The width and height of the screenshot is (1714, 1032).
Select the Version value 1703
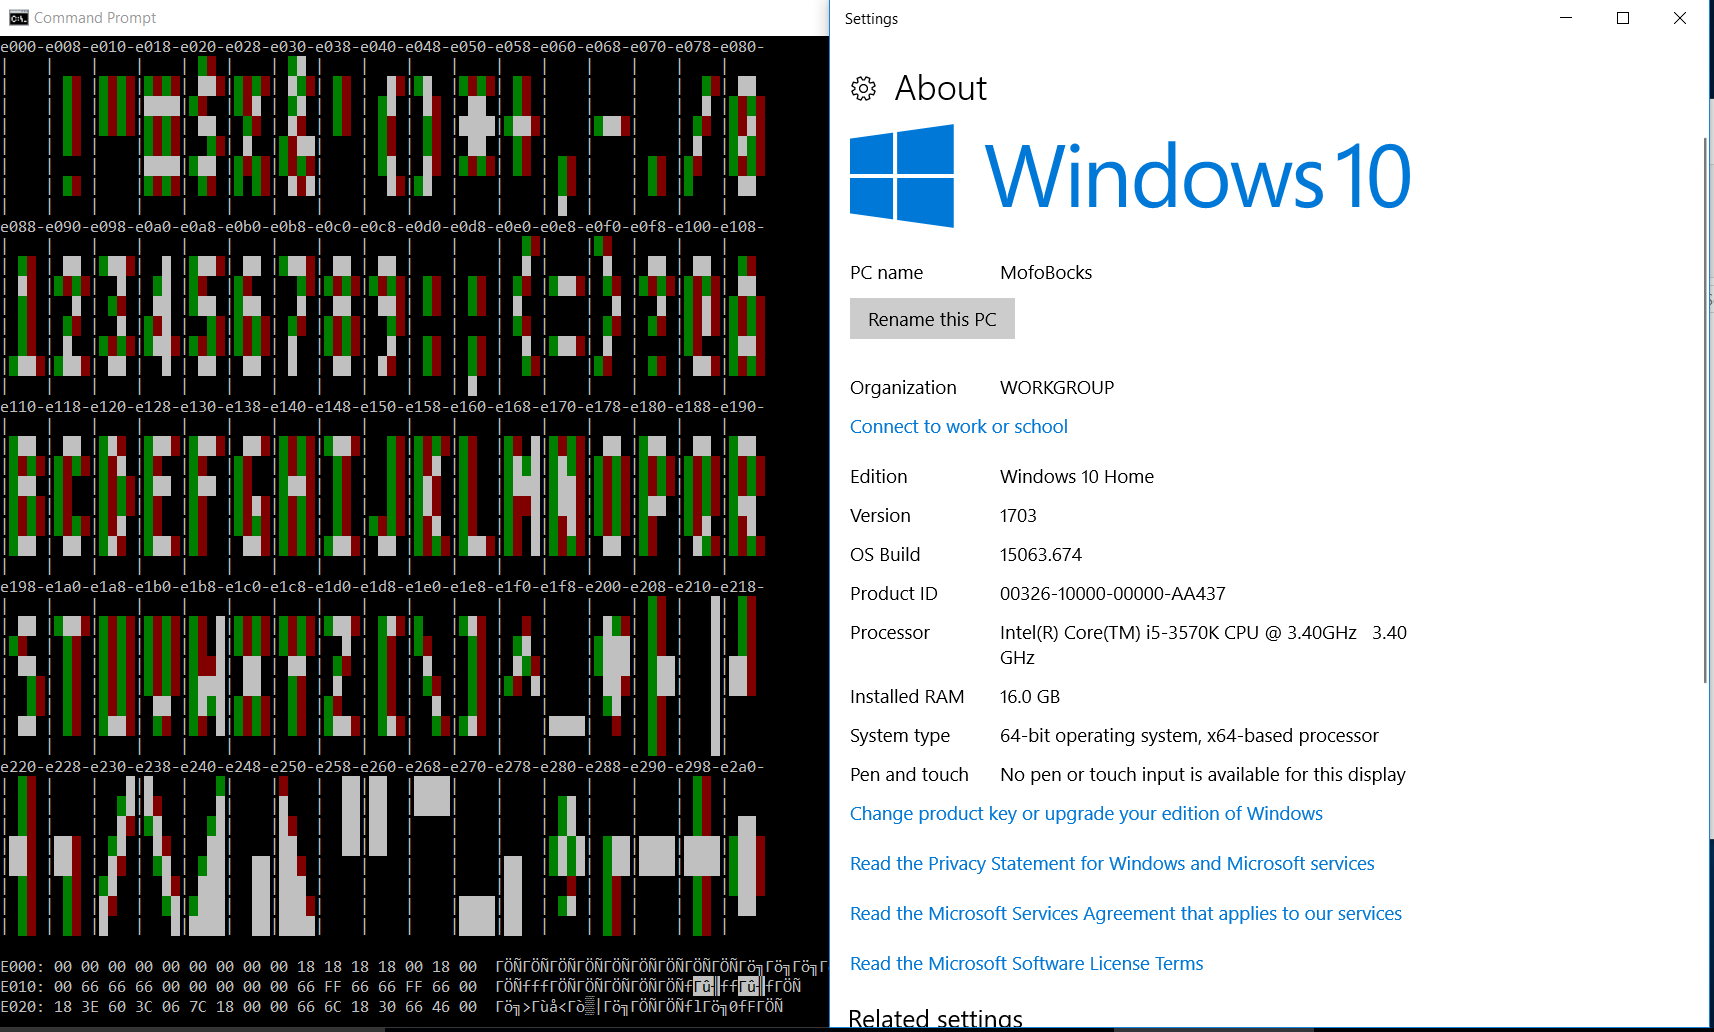[x=1018, y=516]
